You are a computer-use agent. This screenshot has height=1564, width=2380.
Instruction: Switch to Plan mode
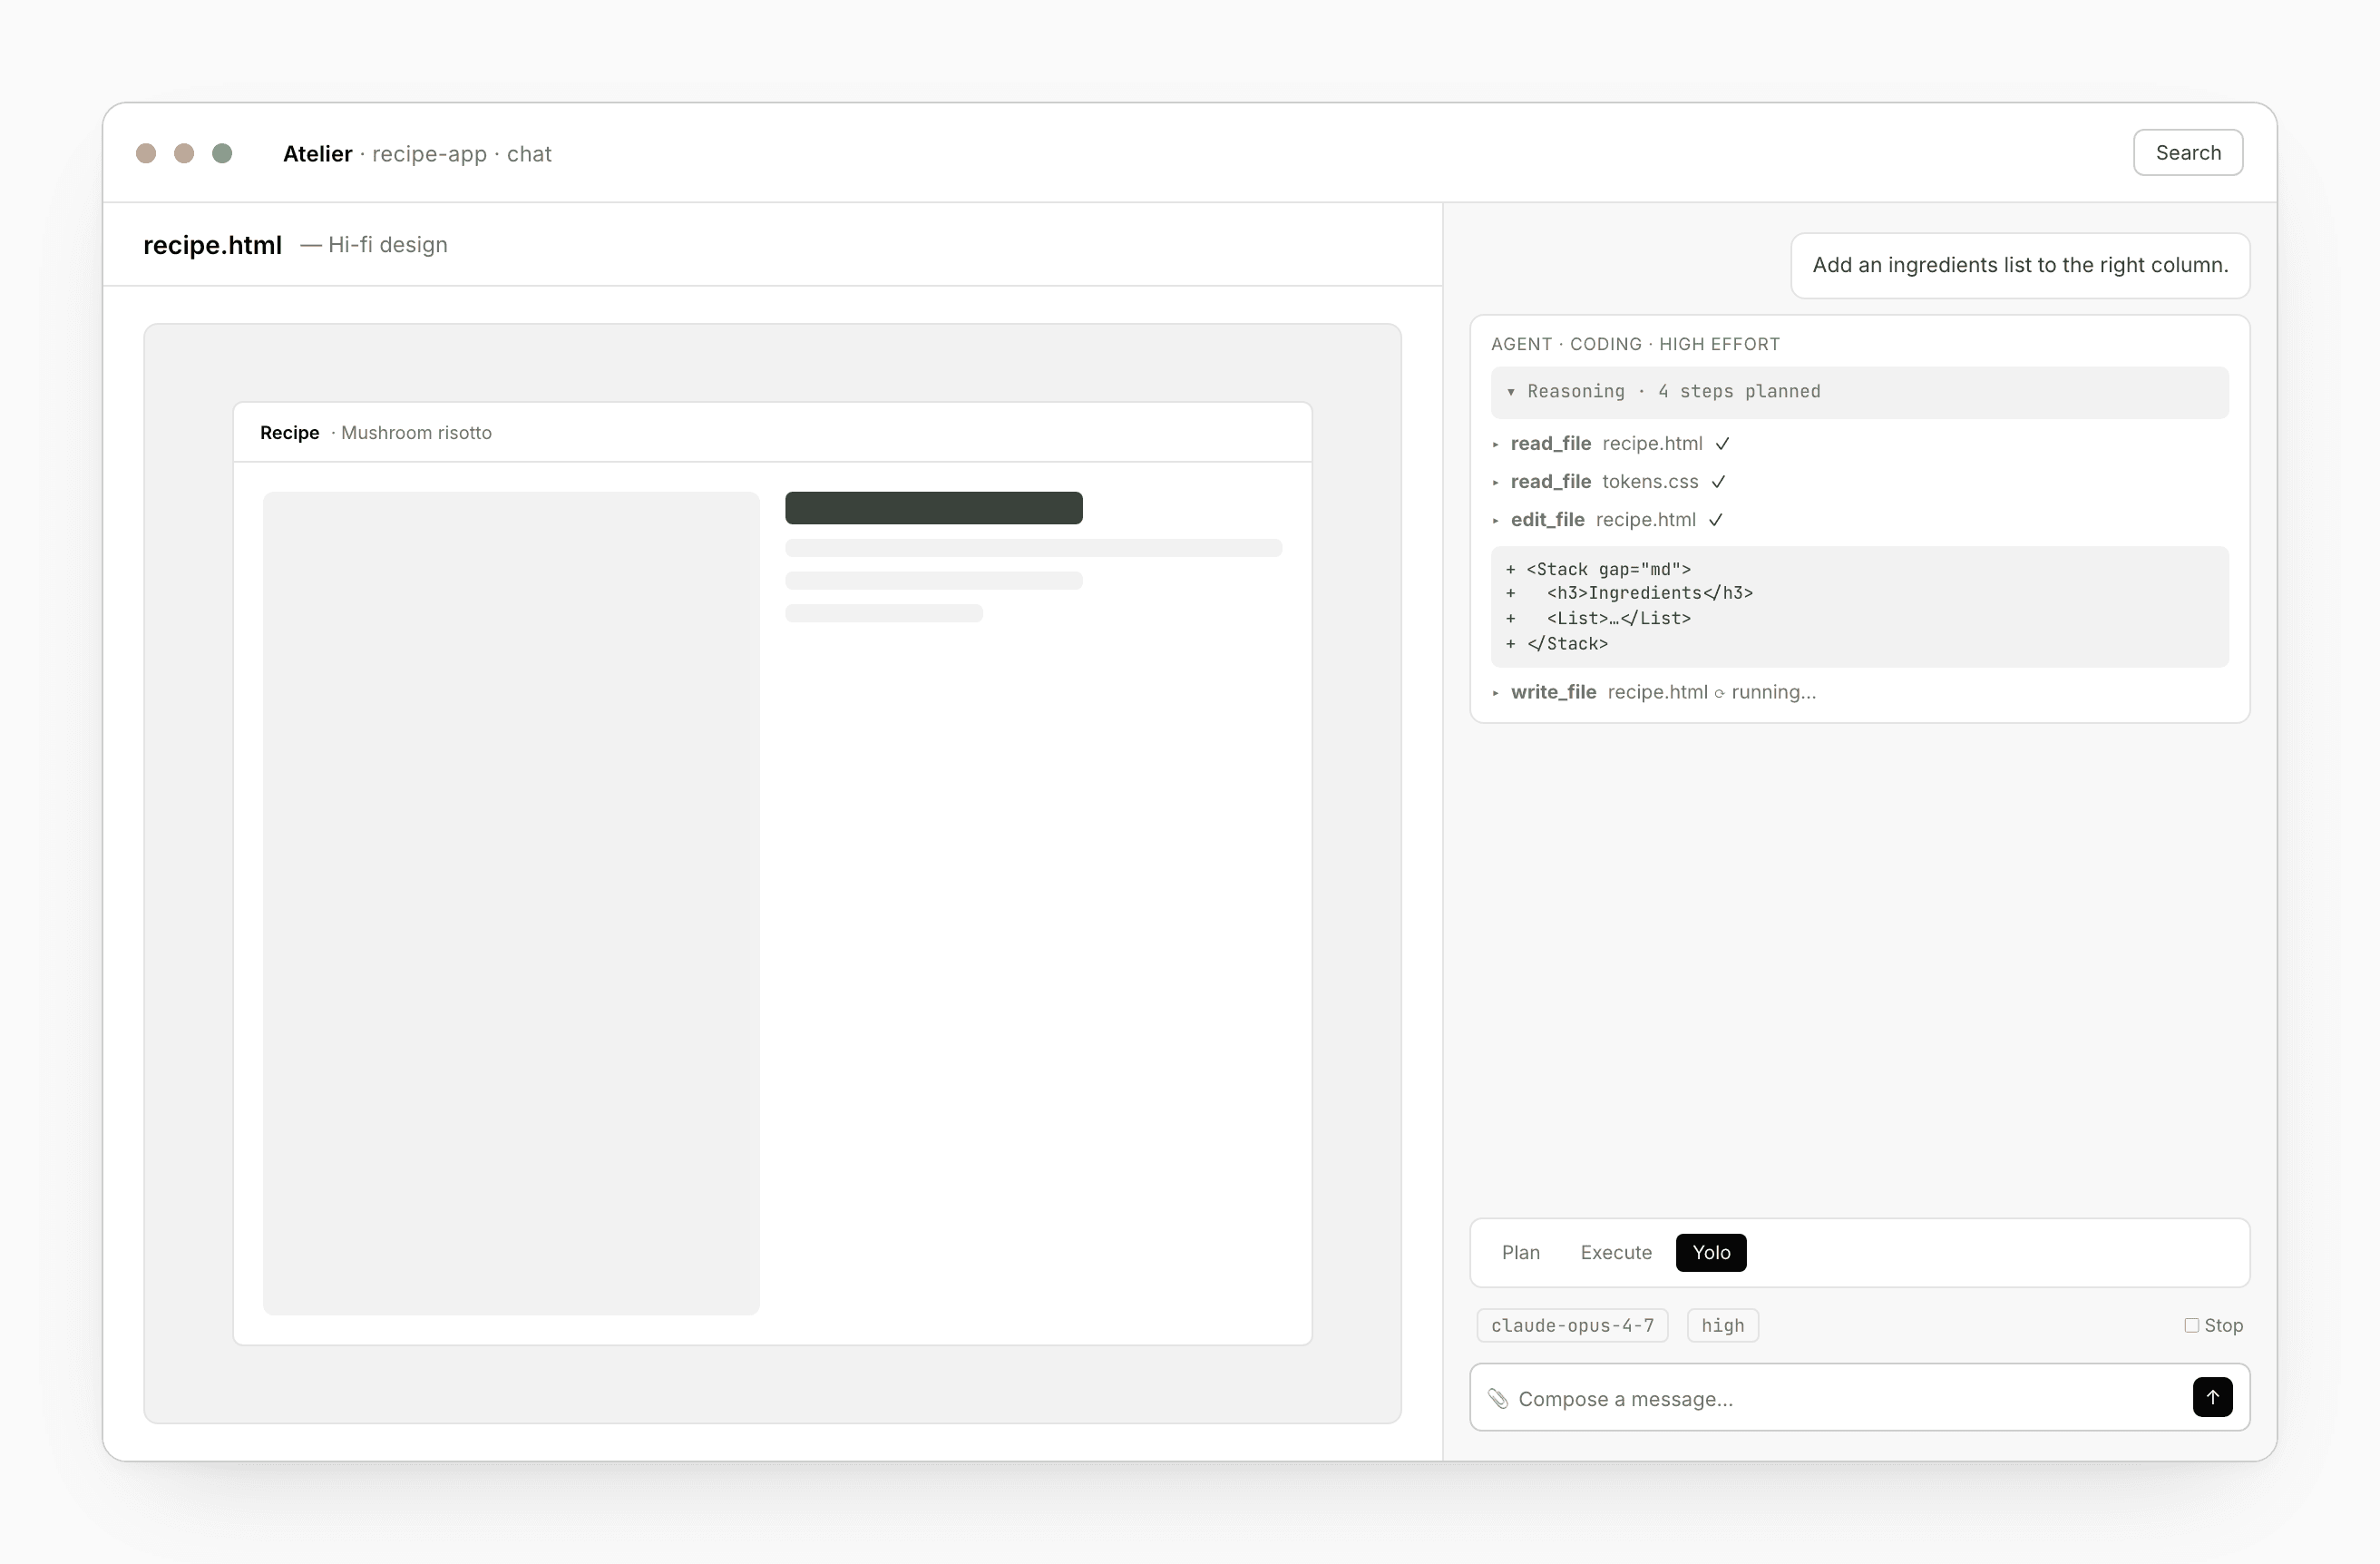click(1520, 1252)
